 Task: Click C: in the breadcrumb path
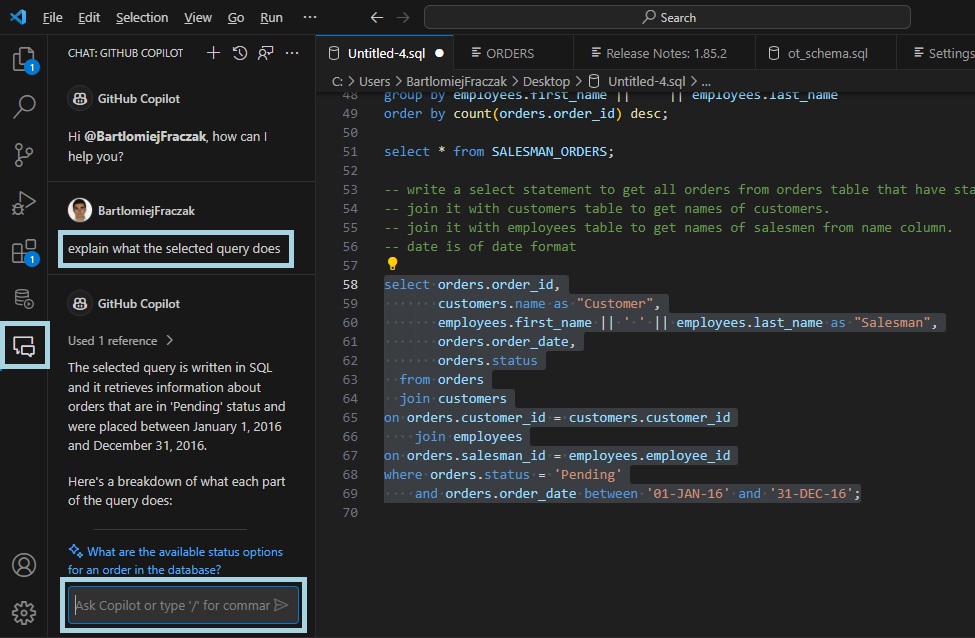(337, 81)
